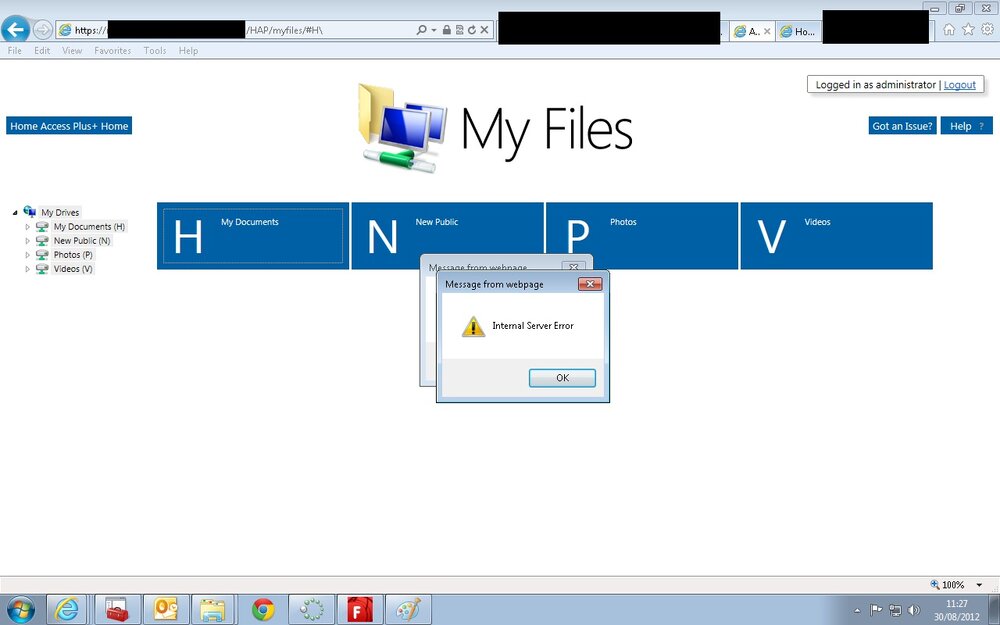Expand the Photos (P) tree node

point(27,254)
